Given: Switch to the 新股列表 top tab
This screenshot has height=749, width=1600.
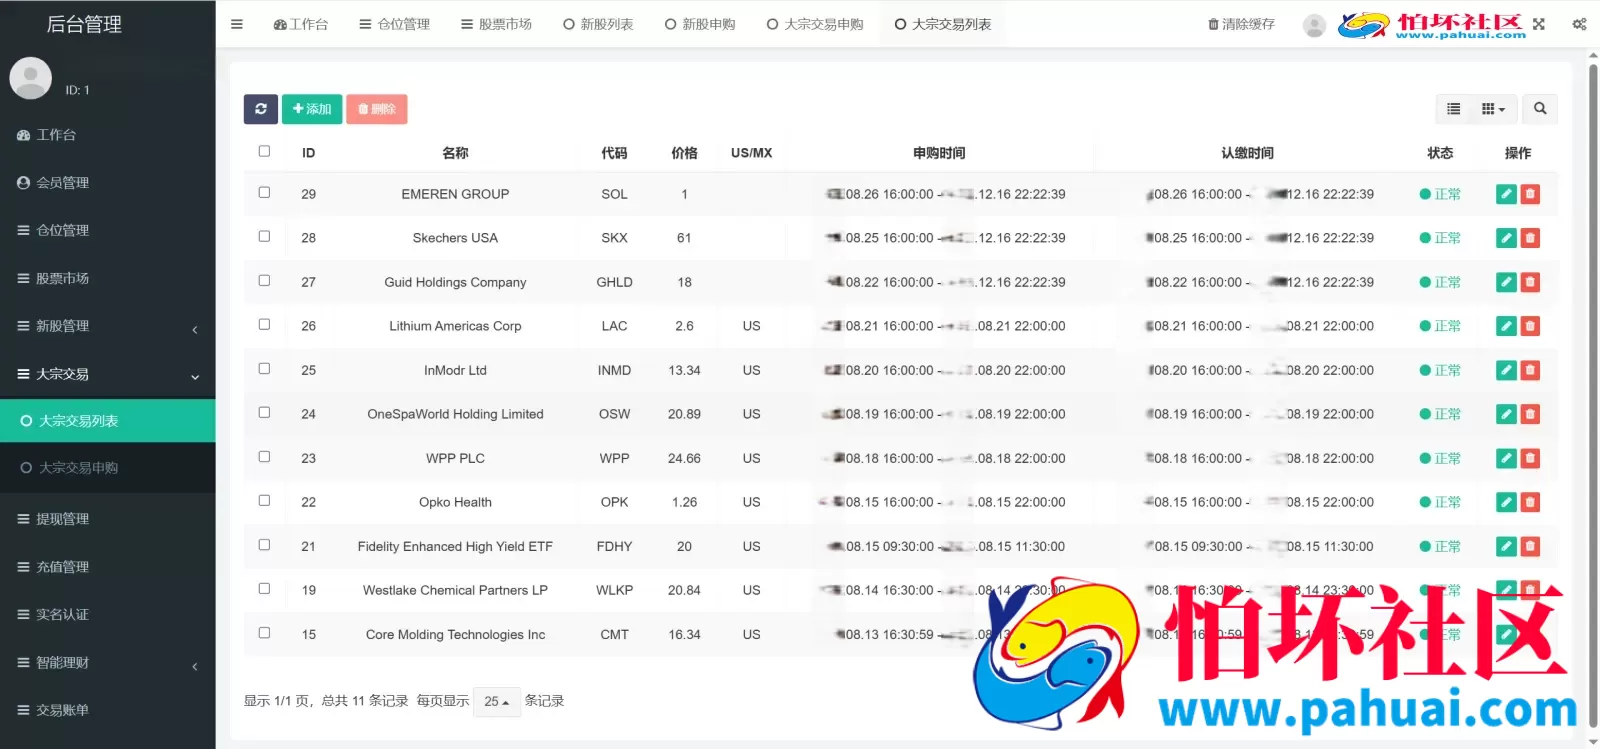Looking at the screenshot, I should [x=598, y=24].
